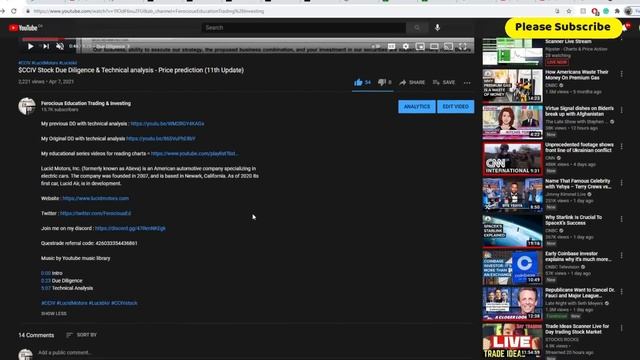Open Ferocious Education Trading & Investing channel name

tap(86, 103)
